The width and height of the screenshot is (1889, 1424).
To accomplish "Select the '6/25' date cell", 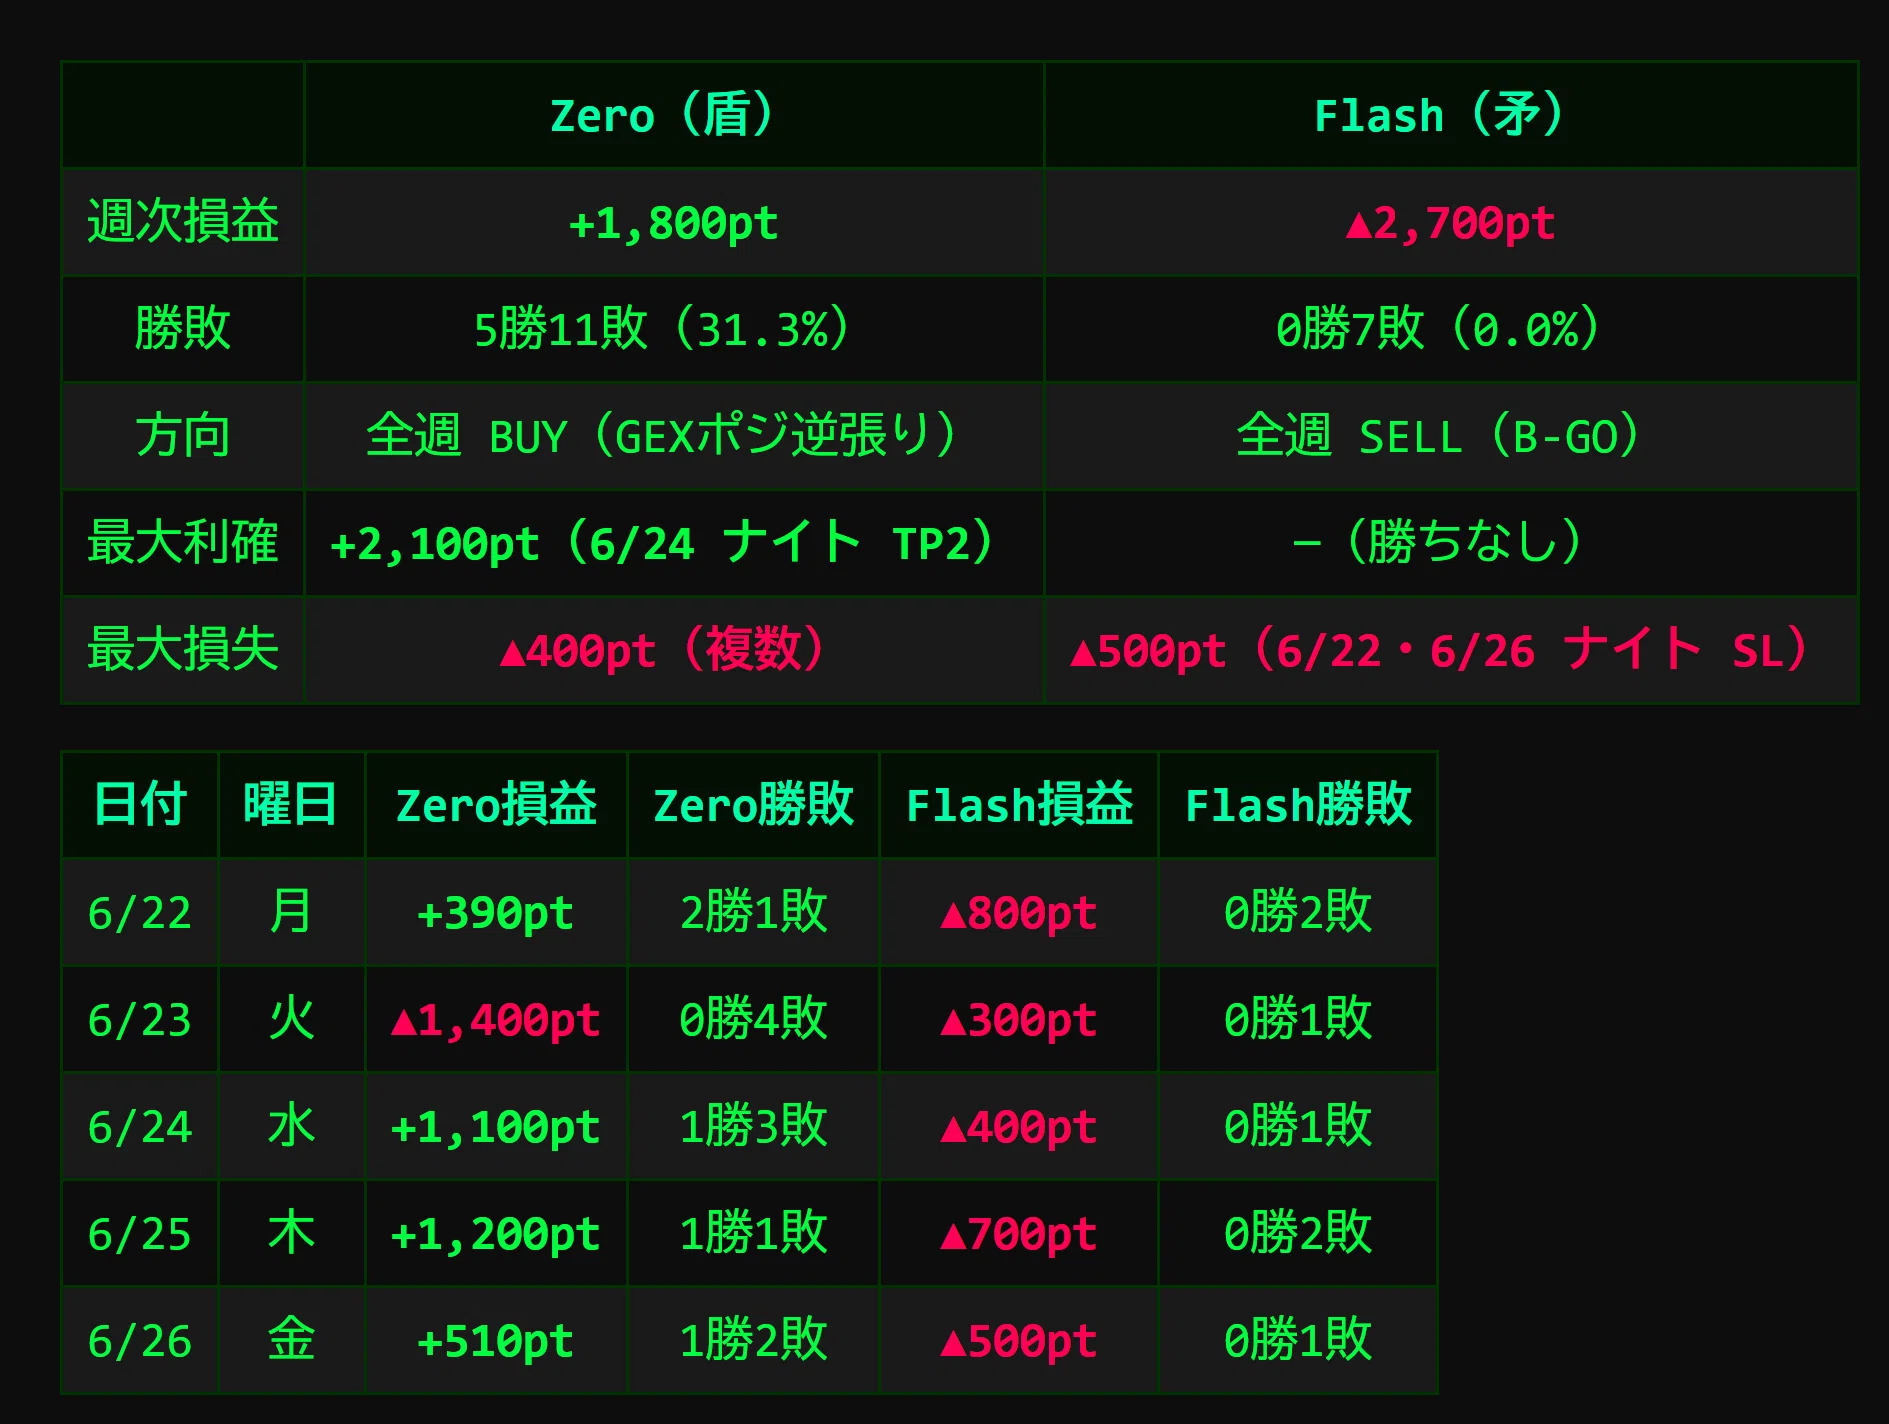I will [140, 1233].
